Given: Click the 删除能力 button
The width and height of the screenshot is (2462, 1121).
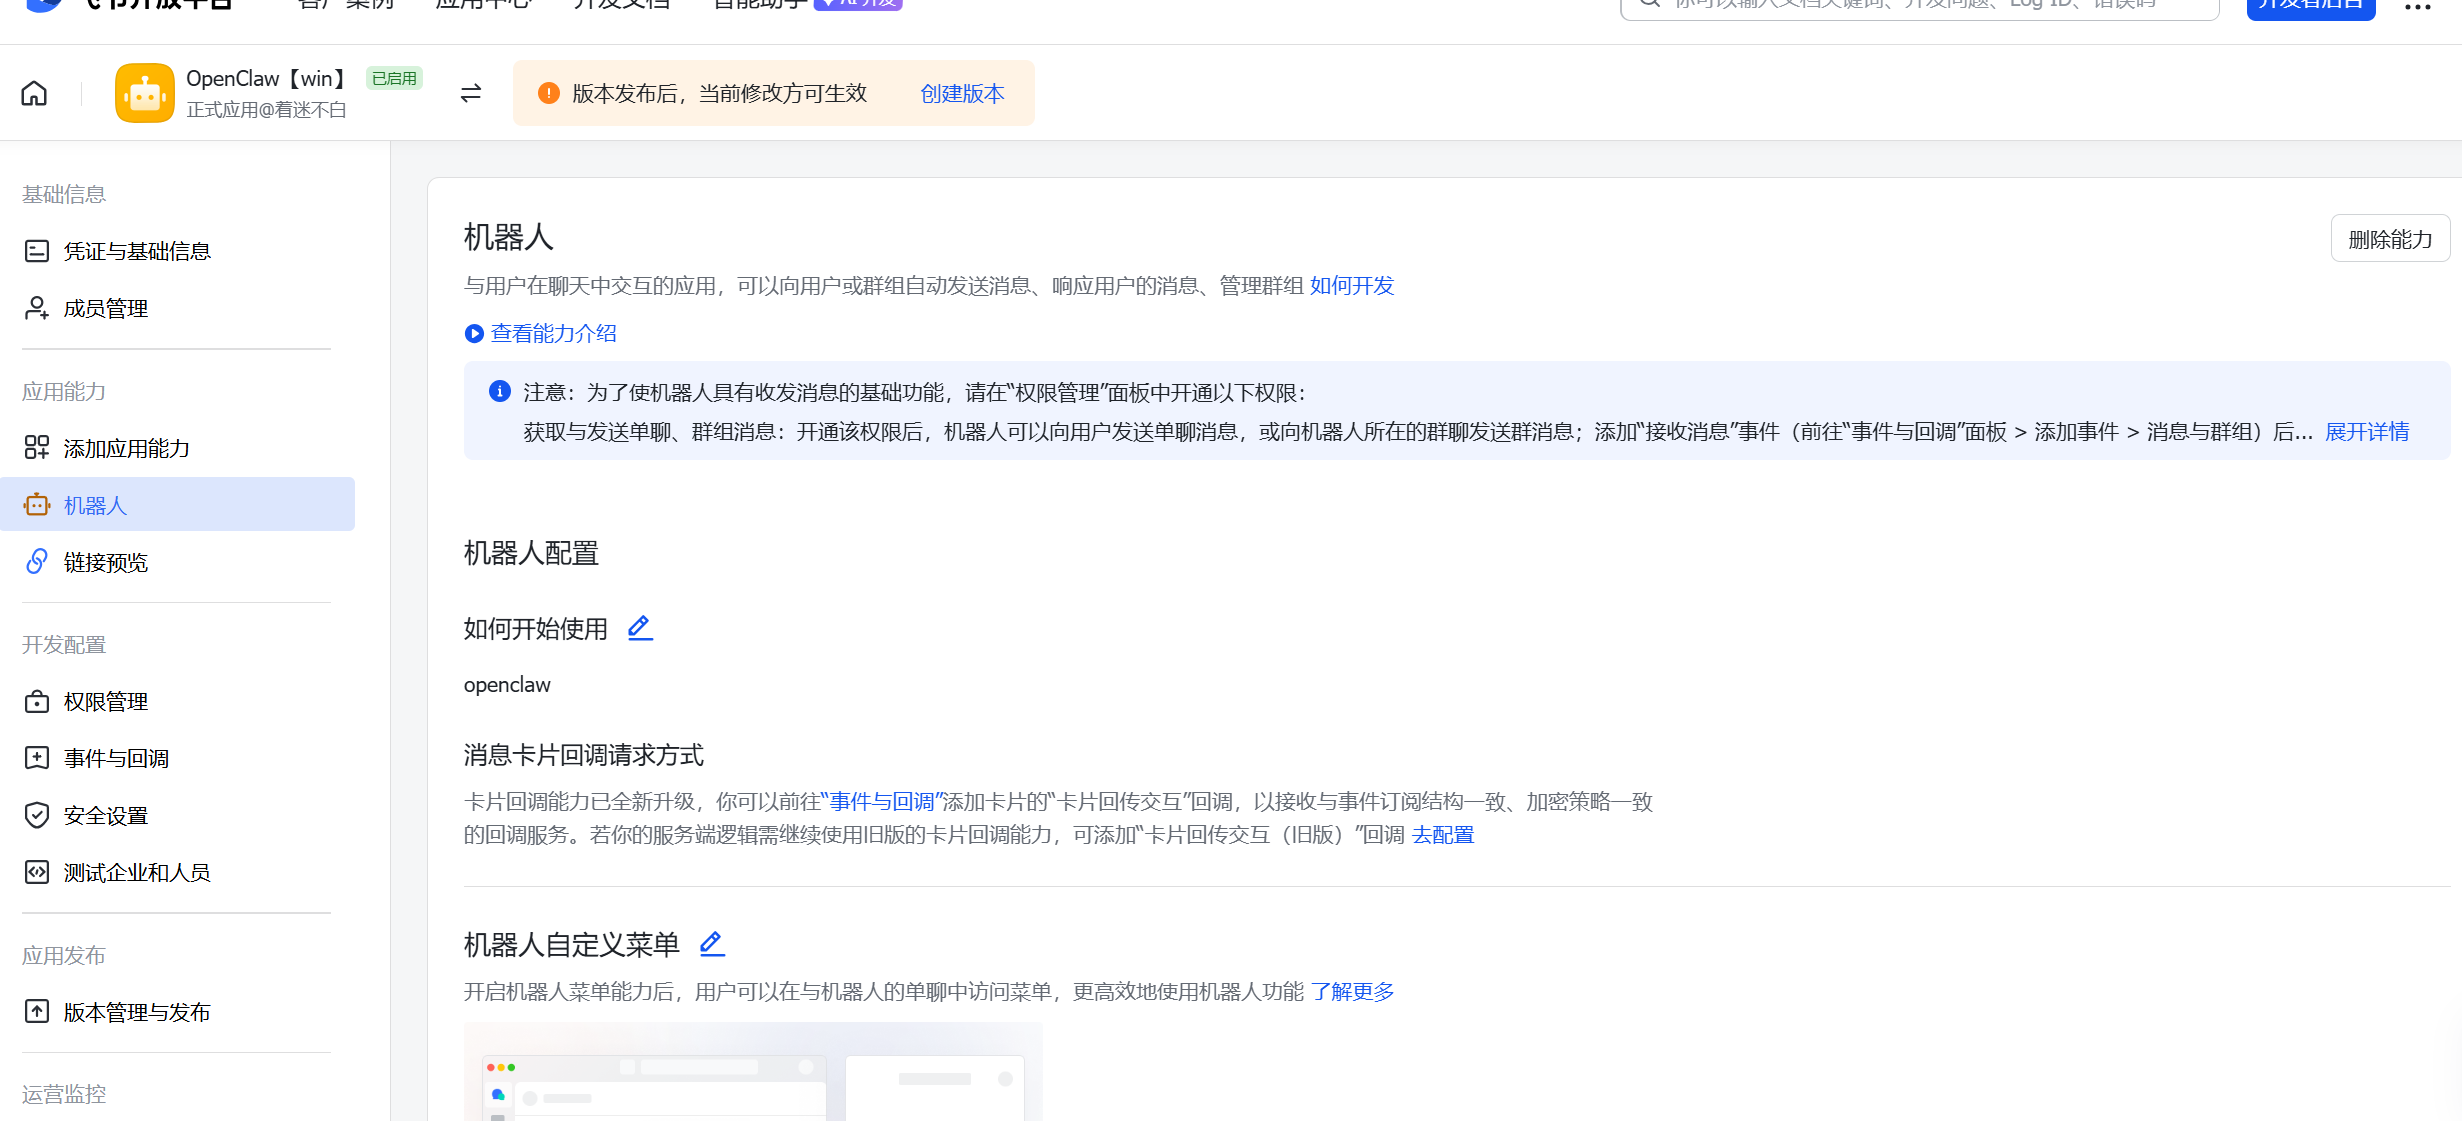Looking at the screenshot, I should pyautogui.click(x=2390, y=239).
